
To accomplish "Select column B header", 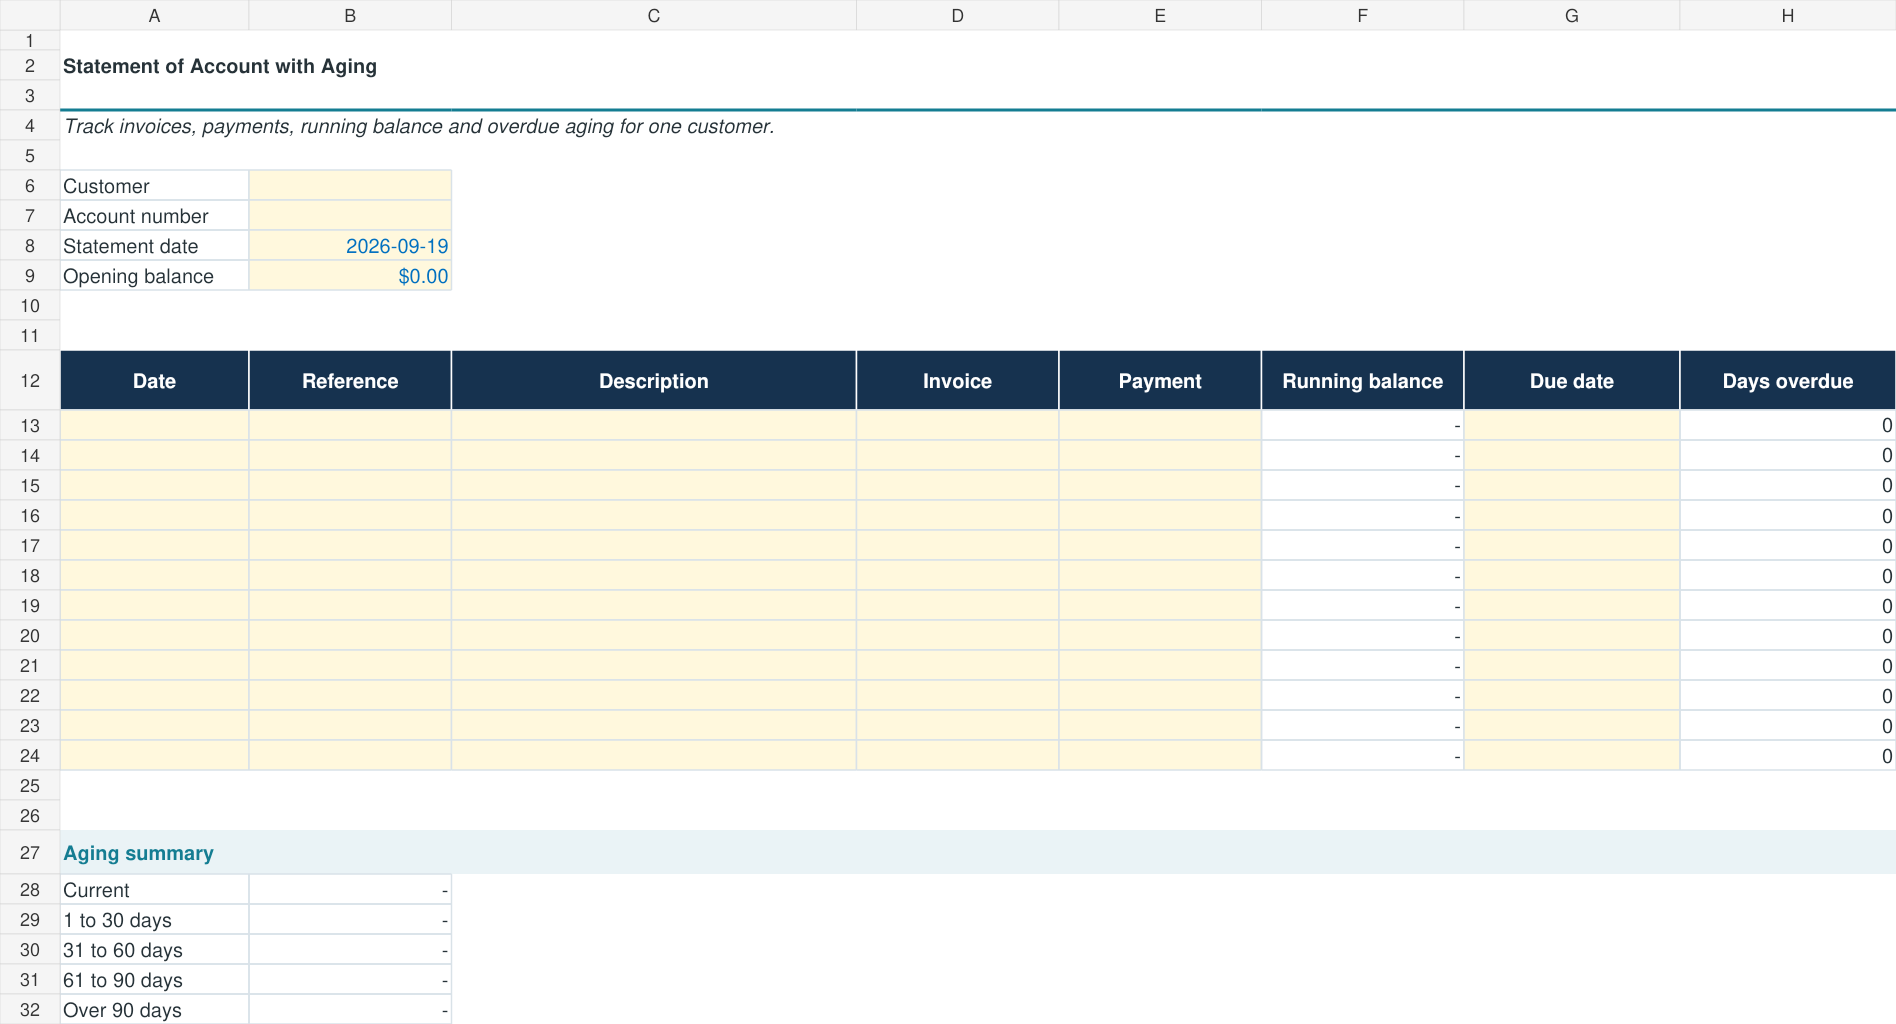I will click(350, 15).
